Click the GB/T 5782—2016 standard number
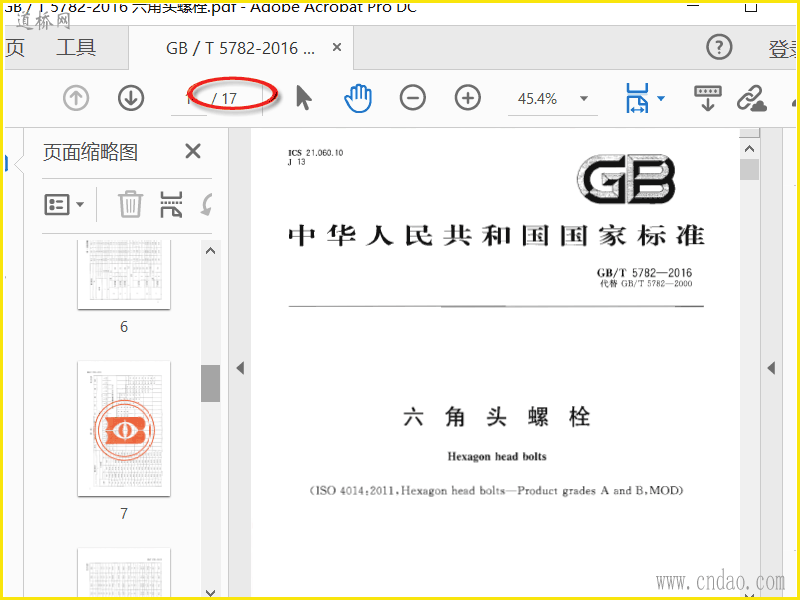The image size is (800, 600). coord(644,272)
